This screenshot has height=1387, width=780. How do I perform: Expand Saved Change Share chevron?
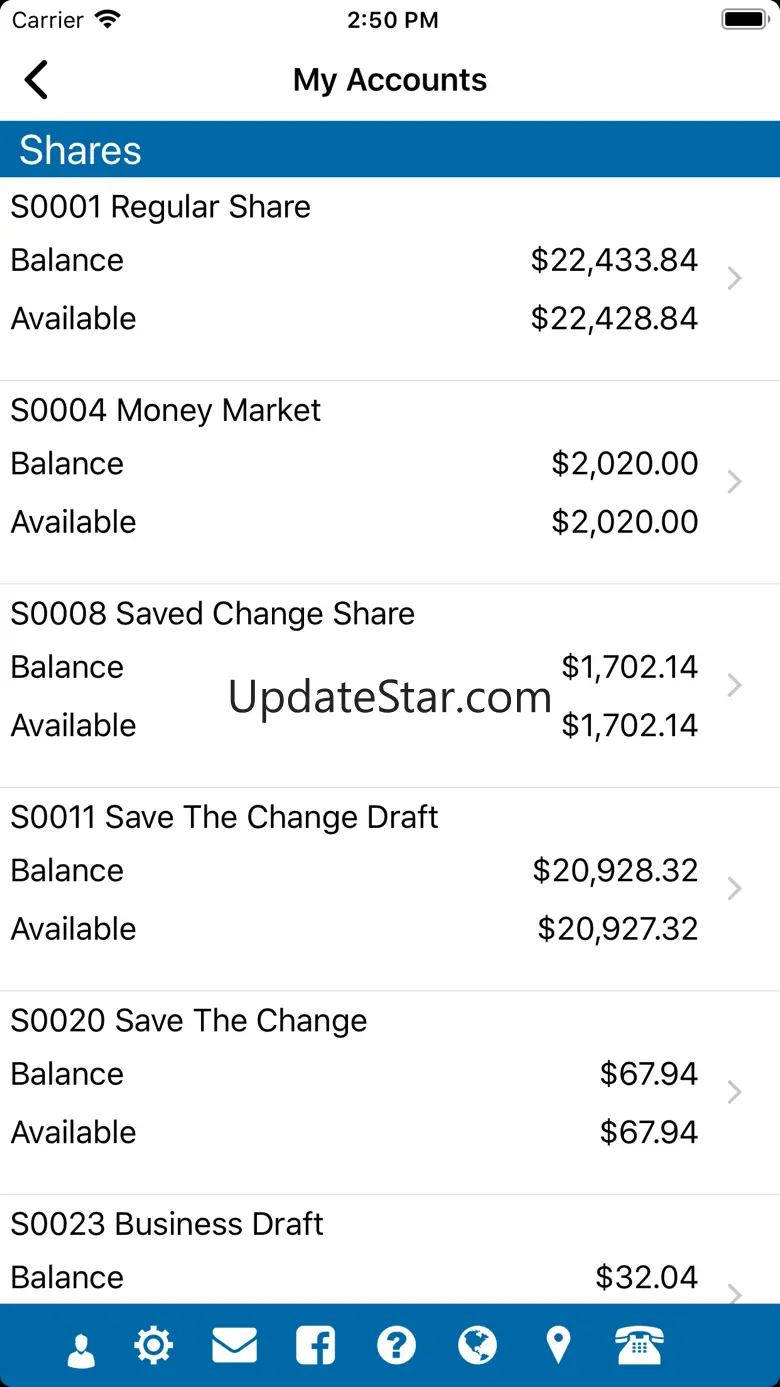tap(734, 686)
